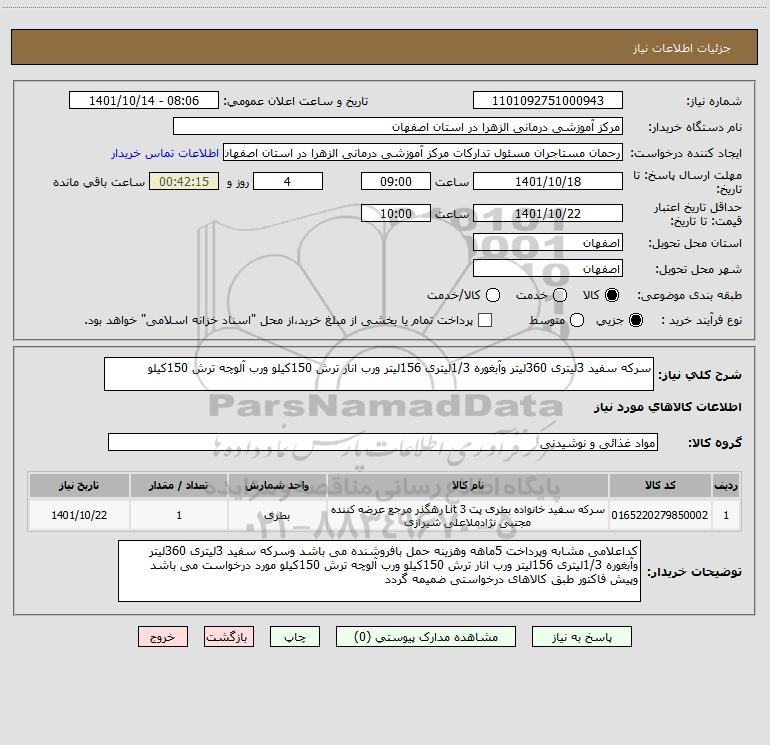The image size is (770, 745).
Task: Click the need date 1401/10/22 table cell
Action: click(x=79, y=515)
